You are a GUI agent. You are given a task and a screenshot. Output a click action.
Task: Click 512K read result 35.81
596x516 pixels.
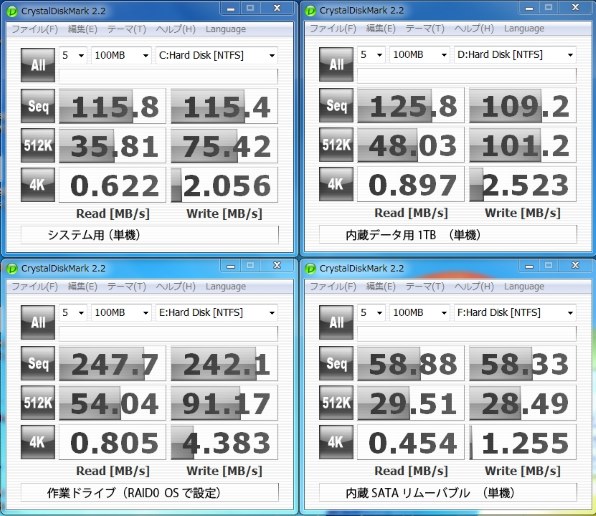point(113,146)
